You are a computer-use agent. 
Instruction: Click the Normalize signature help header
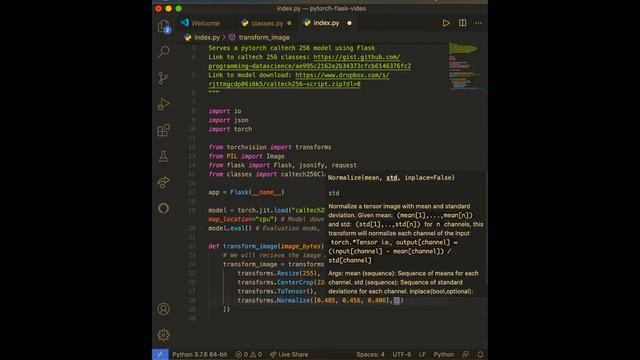[x=391, y=178]
